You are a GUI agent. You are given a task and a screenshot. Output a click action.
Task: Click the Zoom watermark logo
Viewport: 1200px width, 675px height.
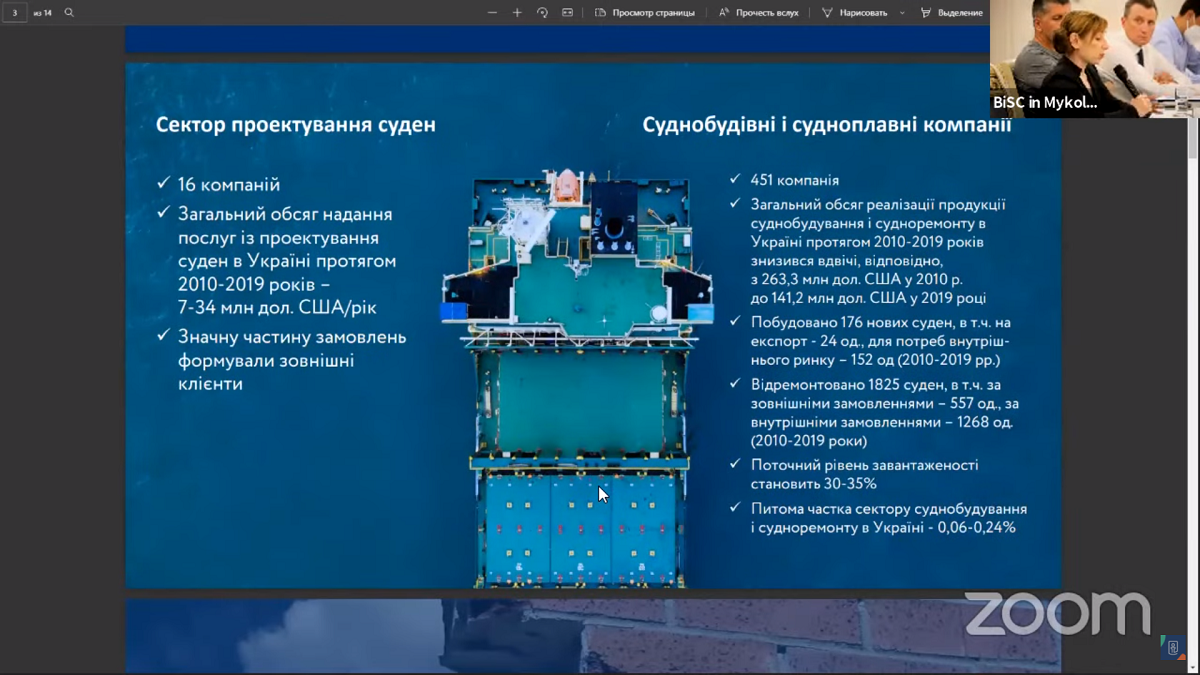(1057, 613)
